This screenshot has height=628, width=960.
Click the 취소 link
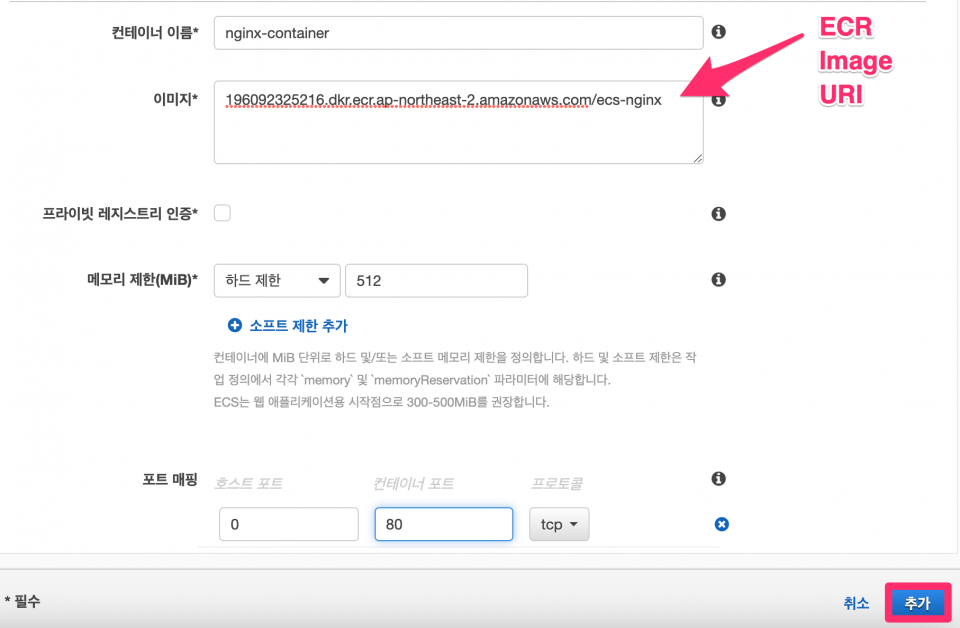(856, 603)
